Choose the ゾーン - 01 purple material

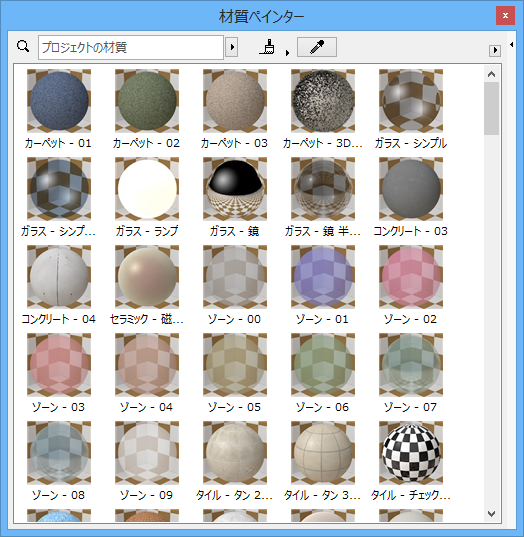[323, 277]
